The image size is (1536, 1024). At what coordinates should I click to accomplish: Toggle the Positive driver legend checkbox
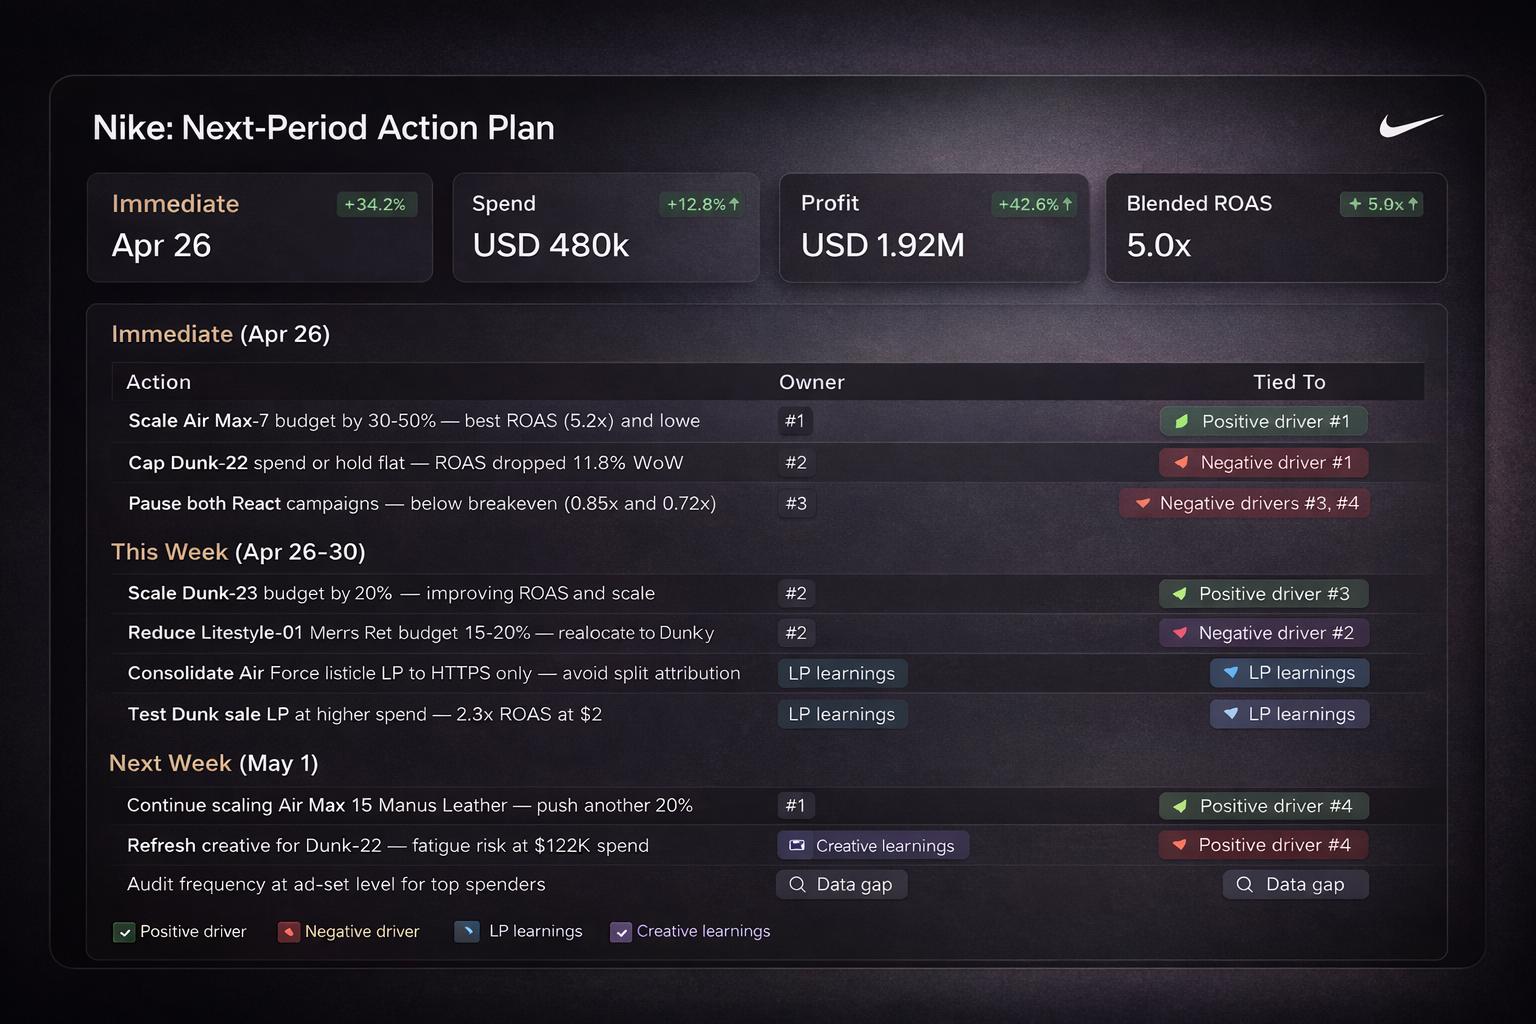[x=124, y=932]
